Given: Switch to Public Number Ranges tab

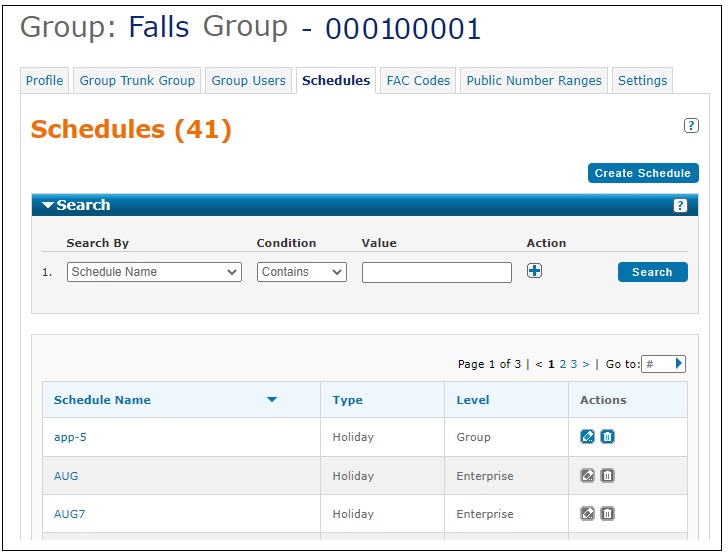Looking at the screenshot, I should 534,81.
